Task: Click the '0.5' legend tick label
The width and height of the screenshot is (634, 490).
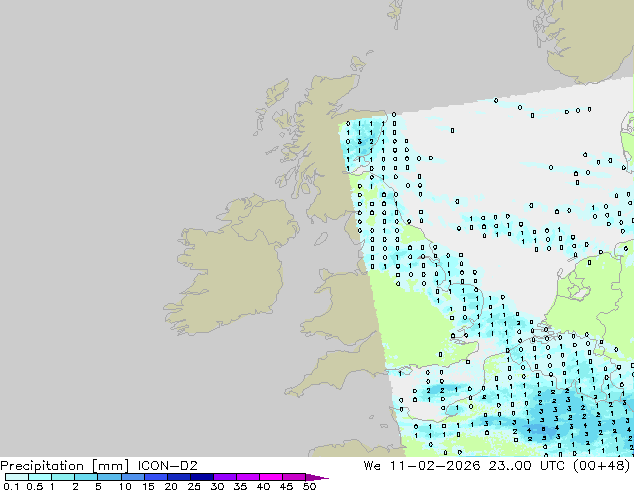Action: click(x=34, y=486)
